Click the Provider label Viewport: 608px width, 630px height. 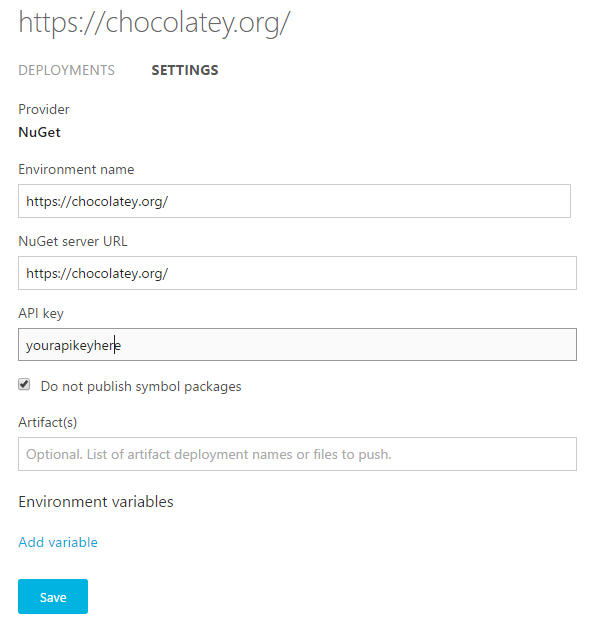[x=44, y=109]
